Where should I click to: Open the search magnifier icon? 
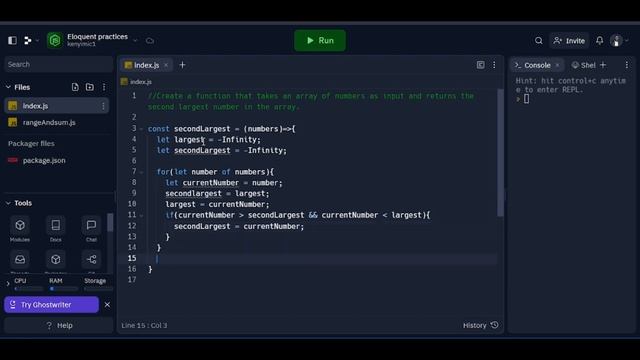pos(538,40)
